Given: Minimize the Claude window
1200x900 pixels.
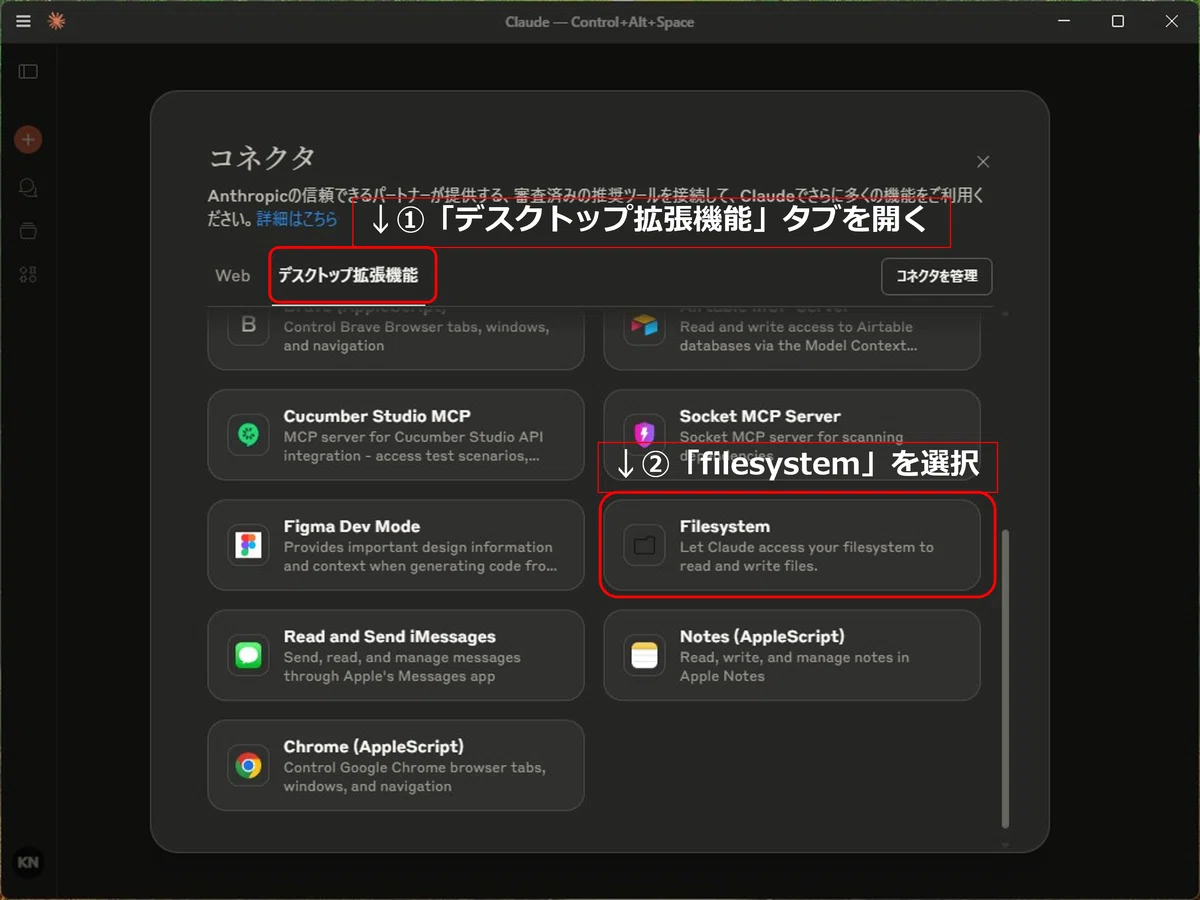Looking at the screenshot, I should coord(1063,22).
